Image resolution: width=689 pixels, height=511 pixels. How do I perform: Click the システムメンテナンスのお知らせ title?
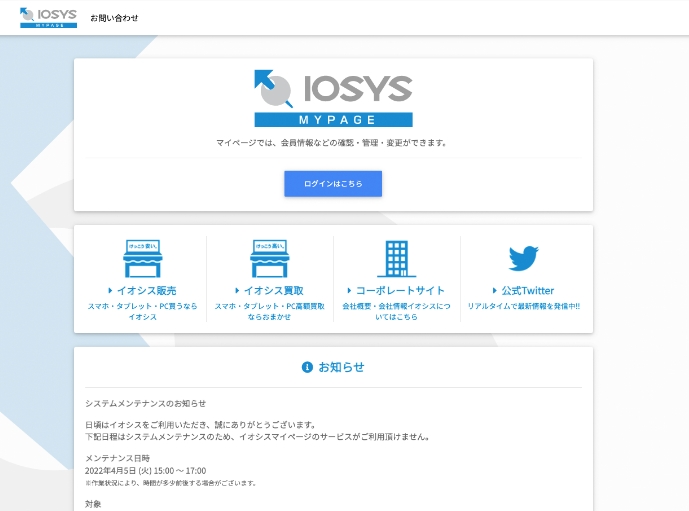(x=145, y=403)
